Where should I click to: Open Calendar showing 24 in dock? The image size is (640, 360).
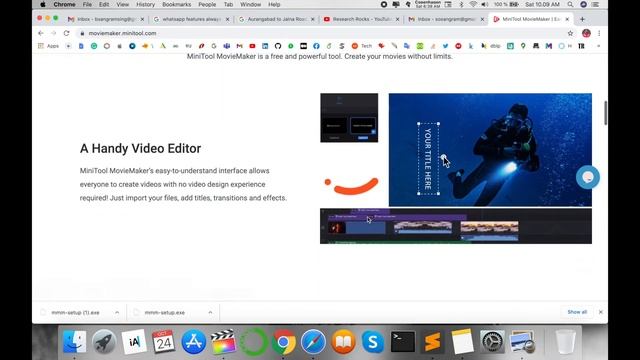(x=164, y=342)
